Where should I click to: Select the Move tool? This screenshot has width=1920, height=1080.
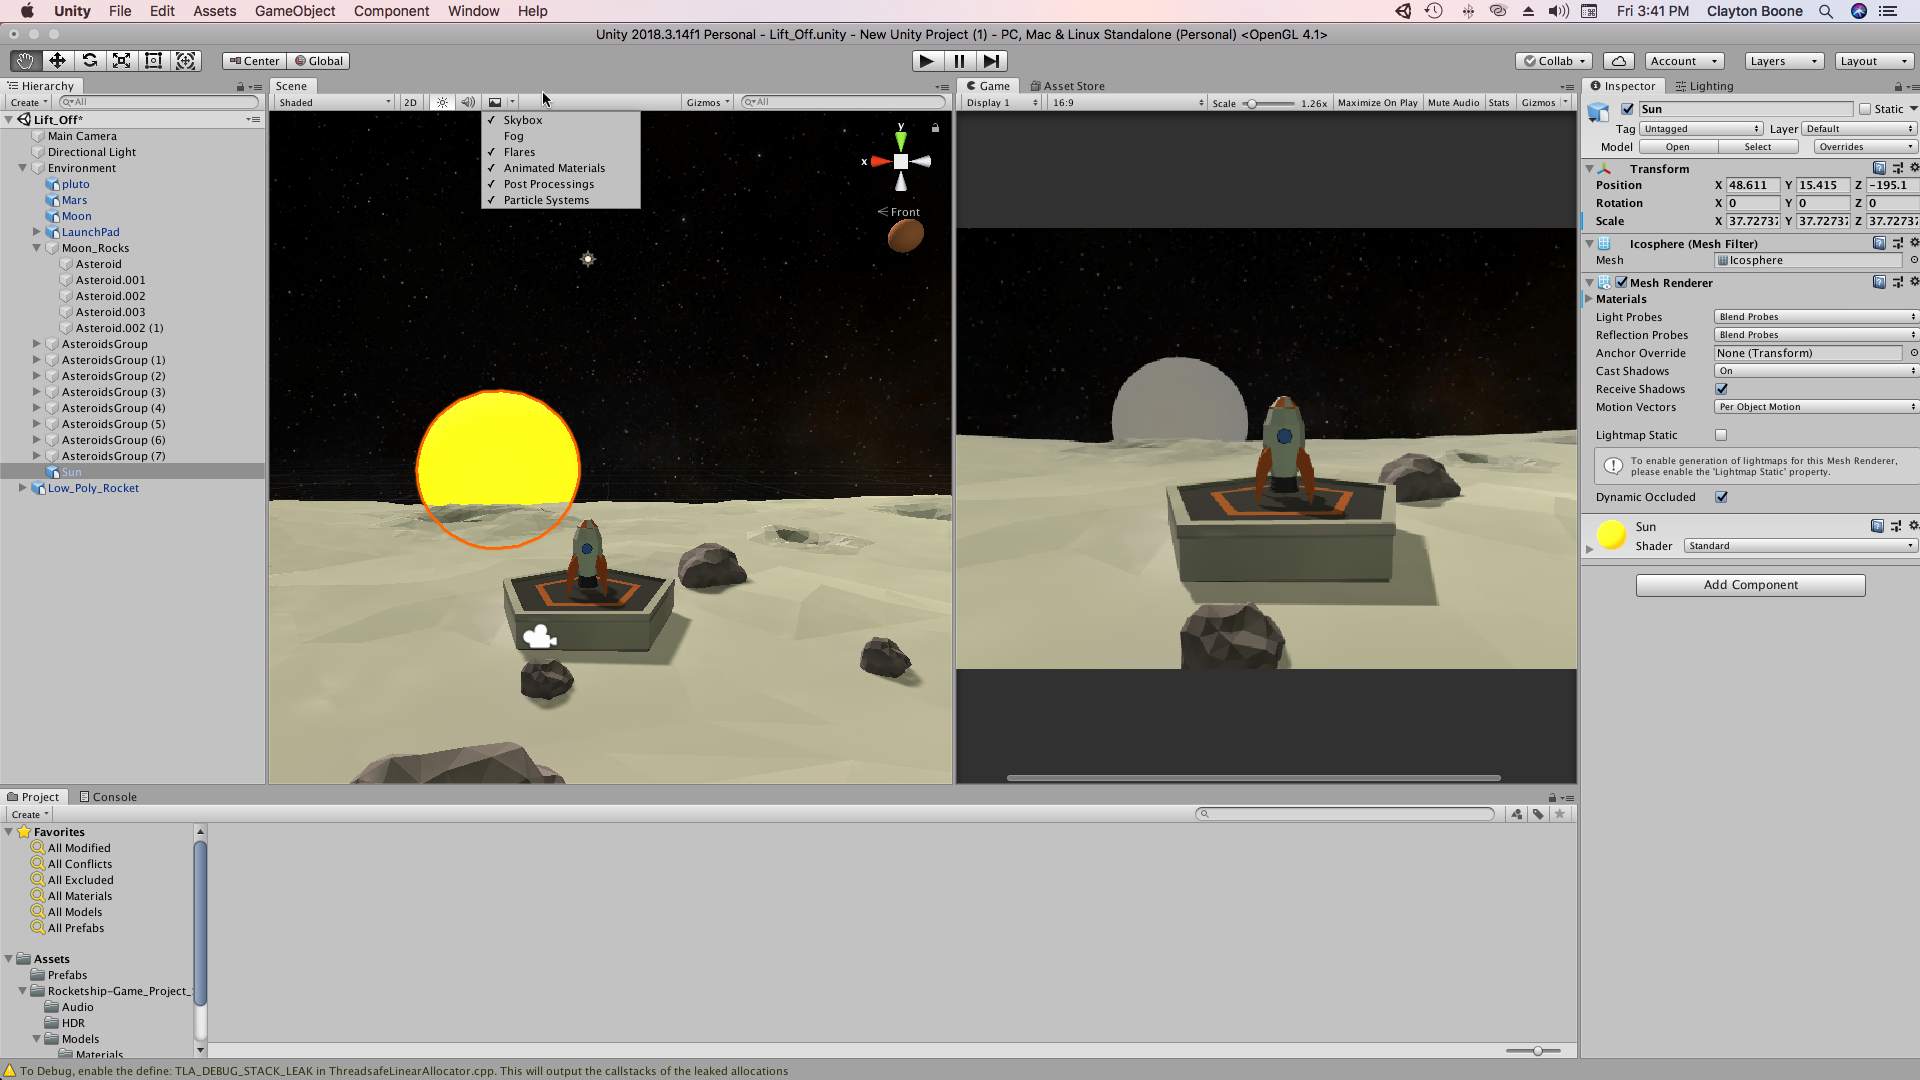pyautogui.click(x=57, y=61)
